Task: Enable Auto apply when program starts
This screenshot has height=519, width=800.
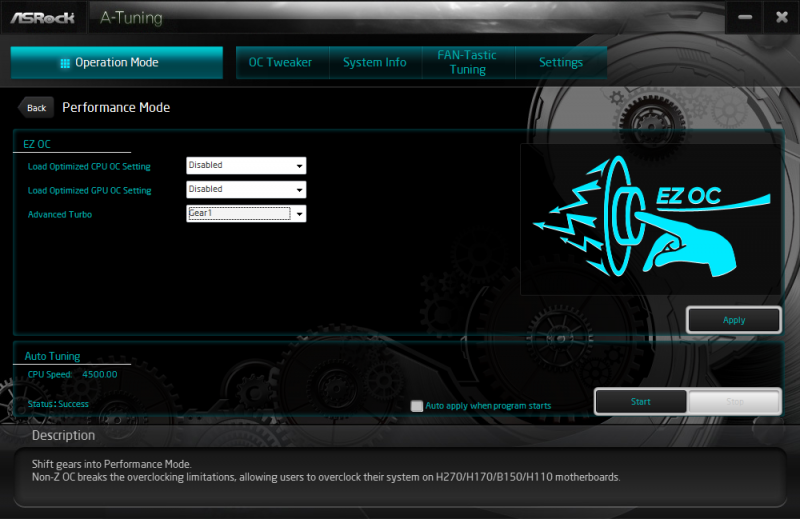Action: pyautogui.click(x=417, y=406)
